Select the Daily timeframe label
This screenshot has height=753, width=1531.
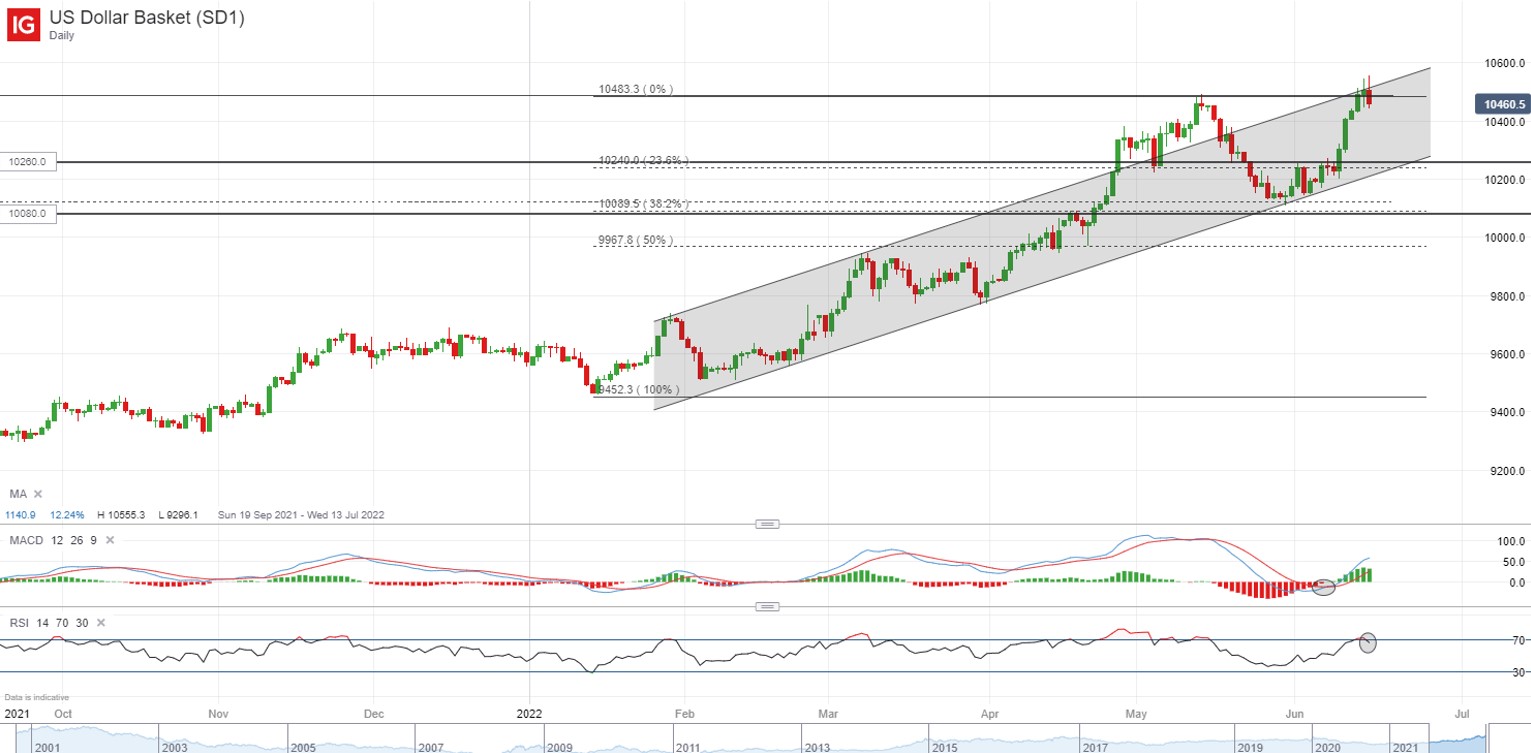[61, 35]
